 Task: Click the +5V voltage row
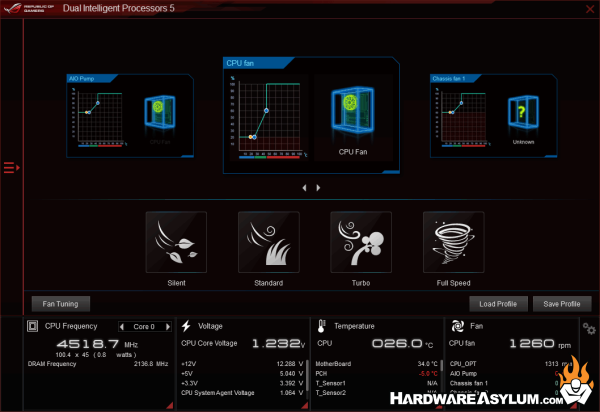[x=242, y=373]
